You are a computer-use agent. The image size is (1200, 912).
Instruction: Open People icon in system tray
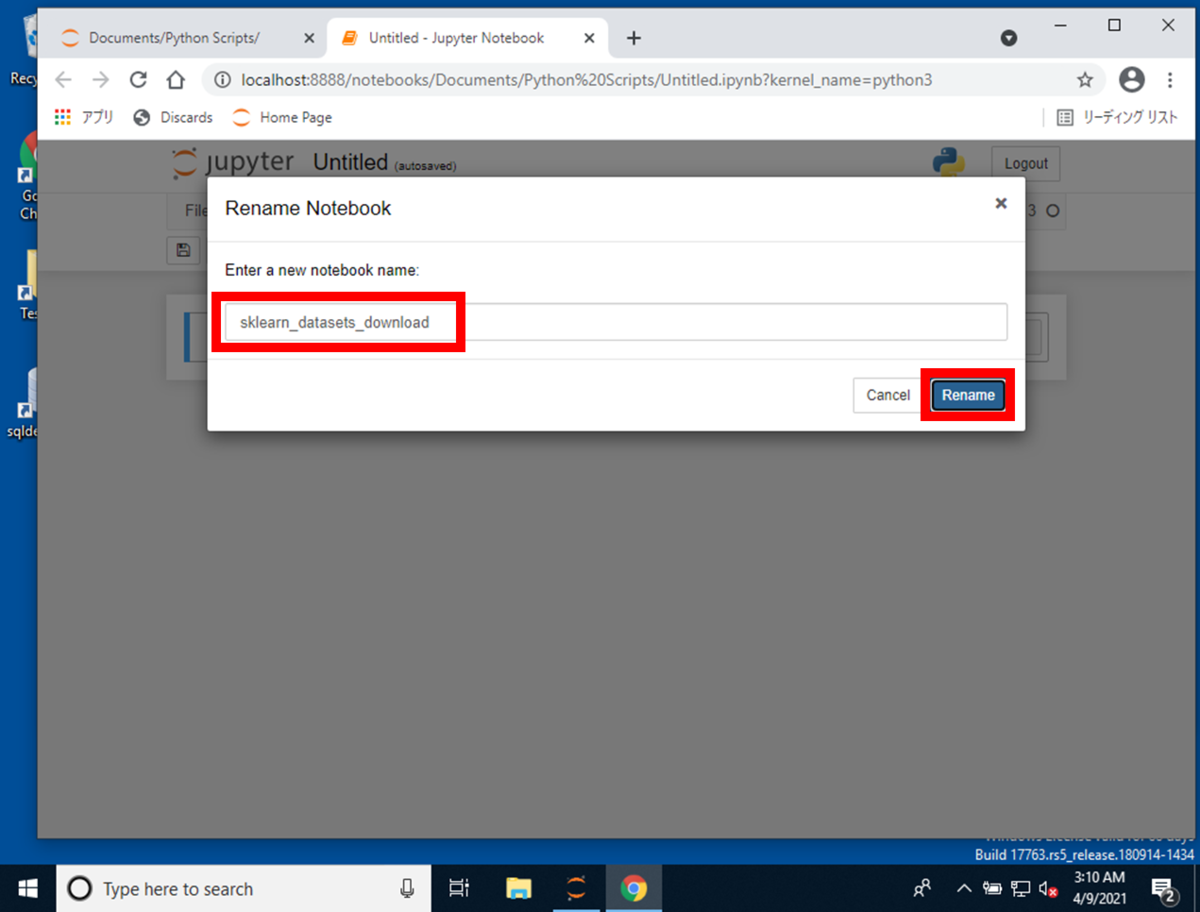(922, 888)
